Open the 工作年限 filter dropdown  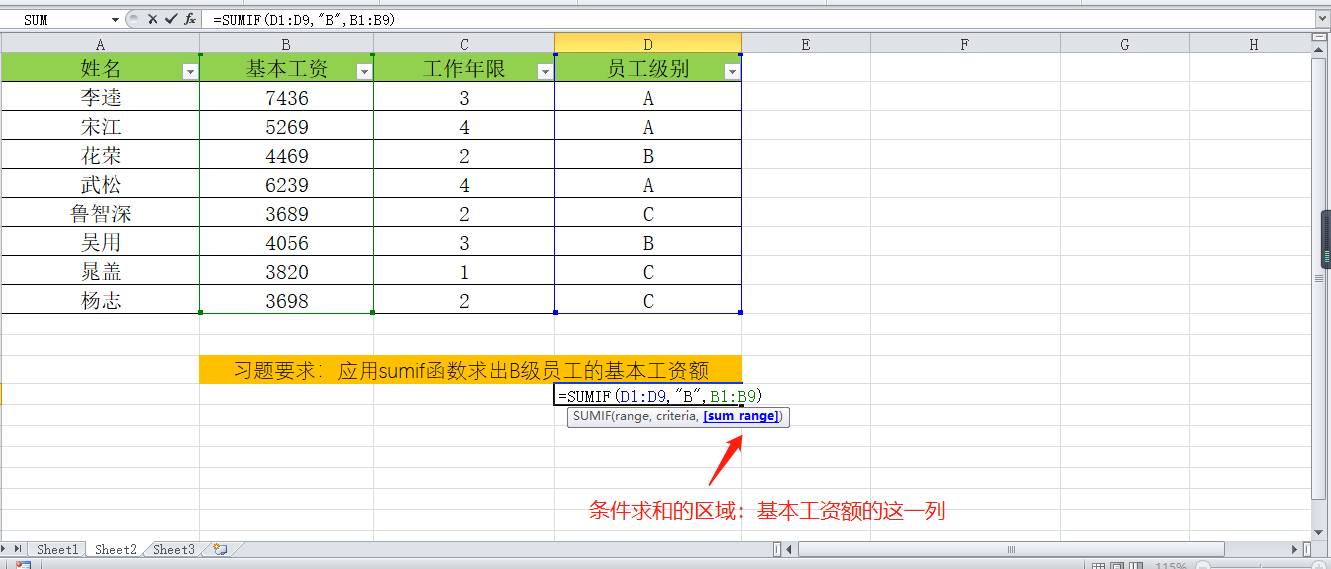545,71
